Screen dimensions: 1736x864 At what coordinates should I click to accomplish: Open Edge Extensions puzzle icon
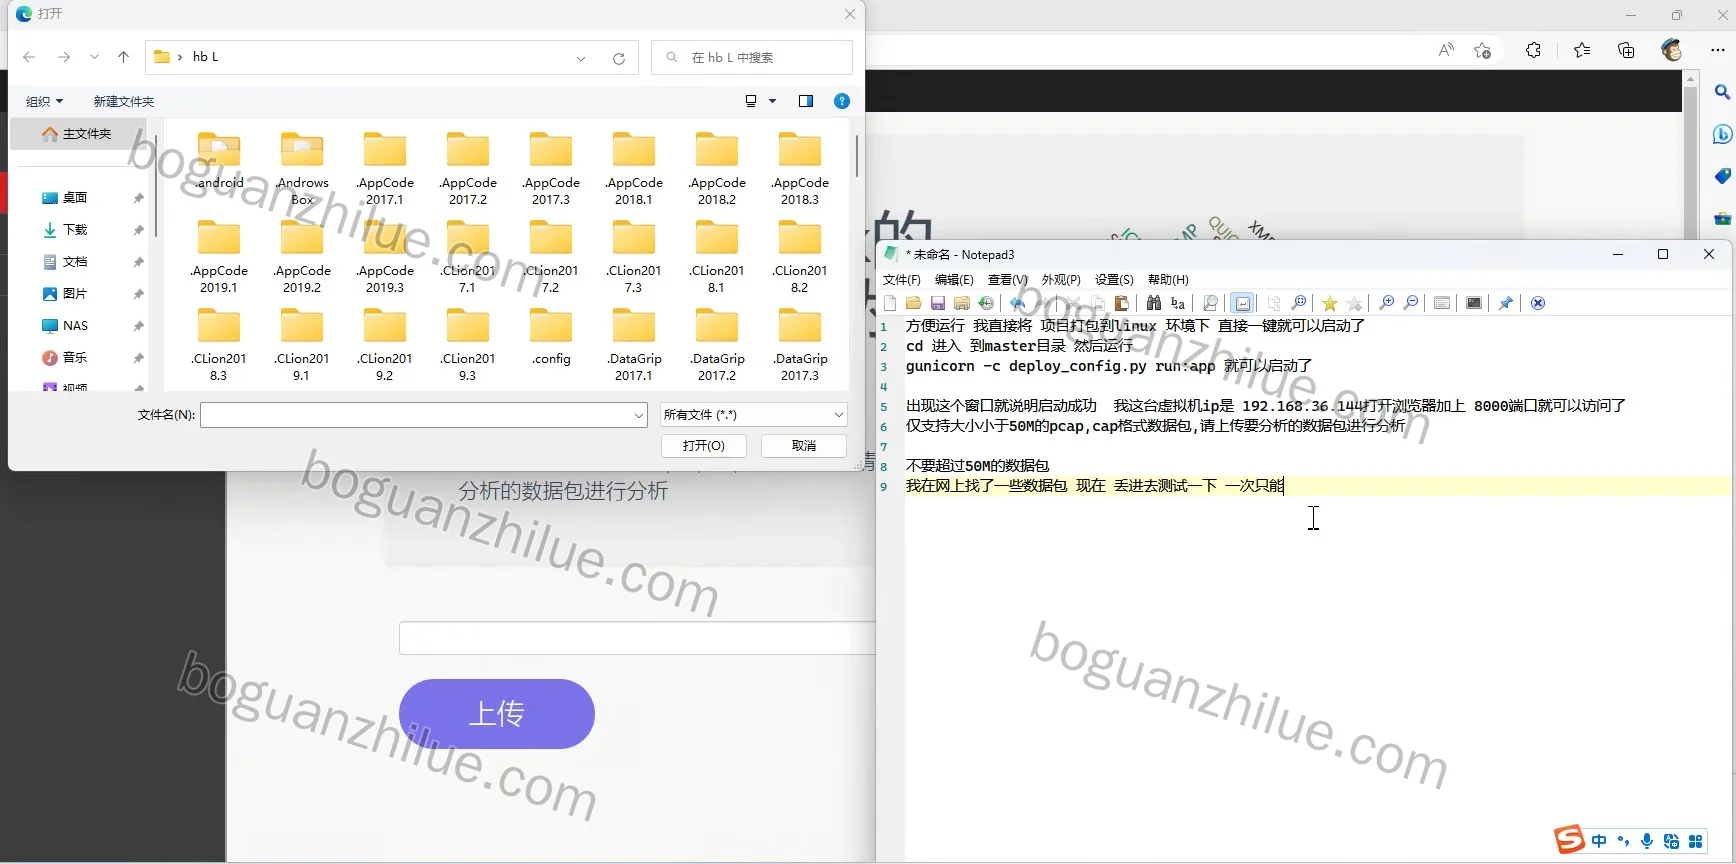1533,50
